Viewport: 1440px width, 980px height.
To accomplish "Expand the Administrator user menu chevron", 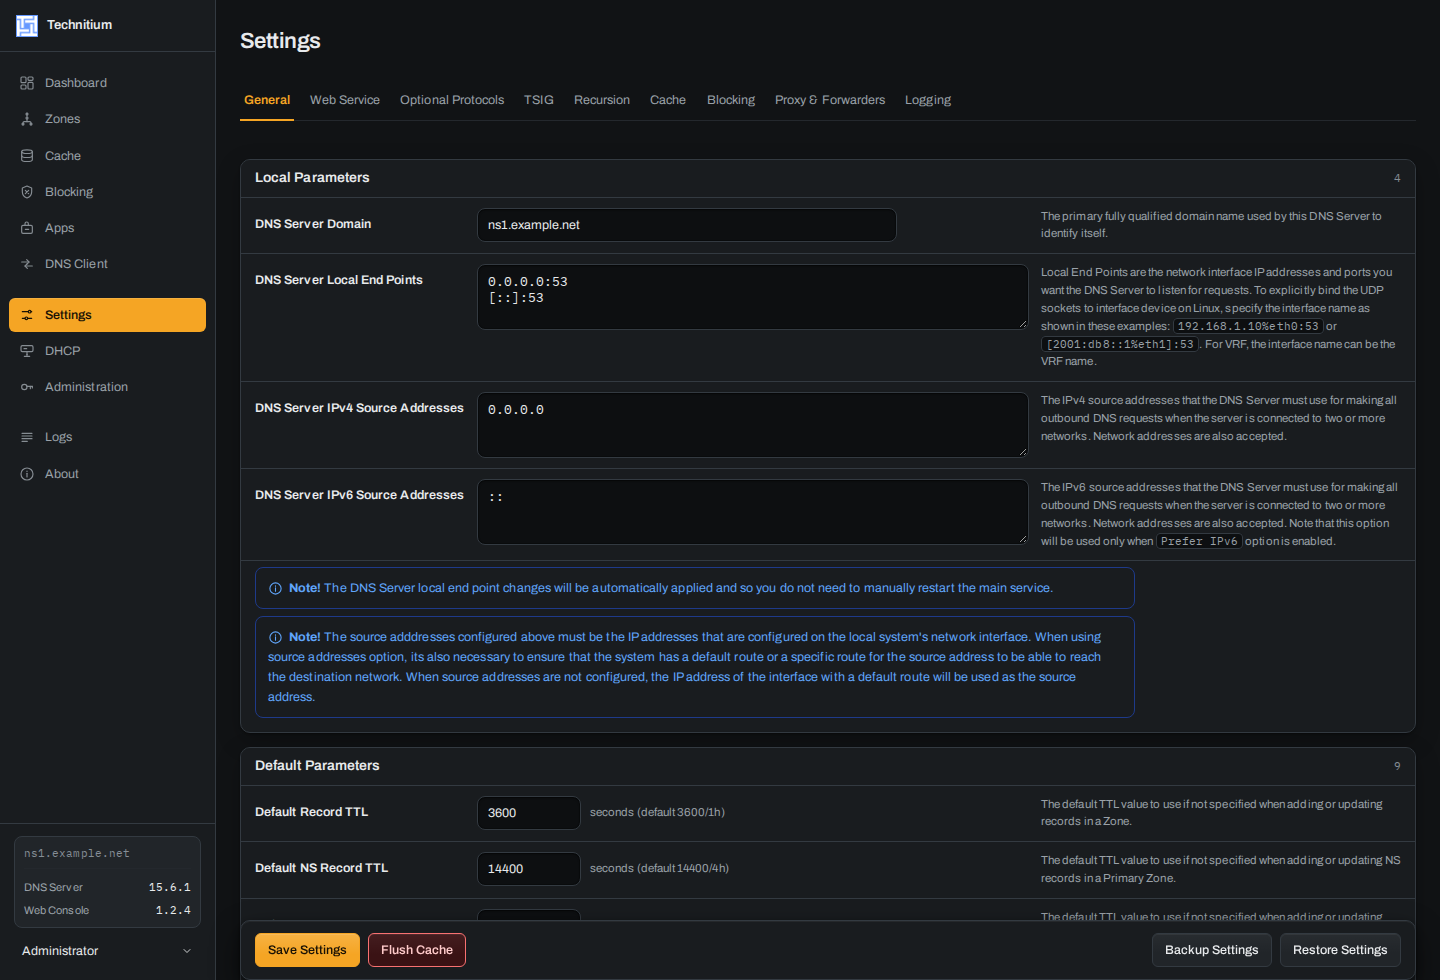I will 187,951.
